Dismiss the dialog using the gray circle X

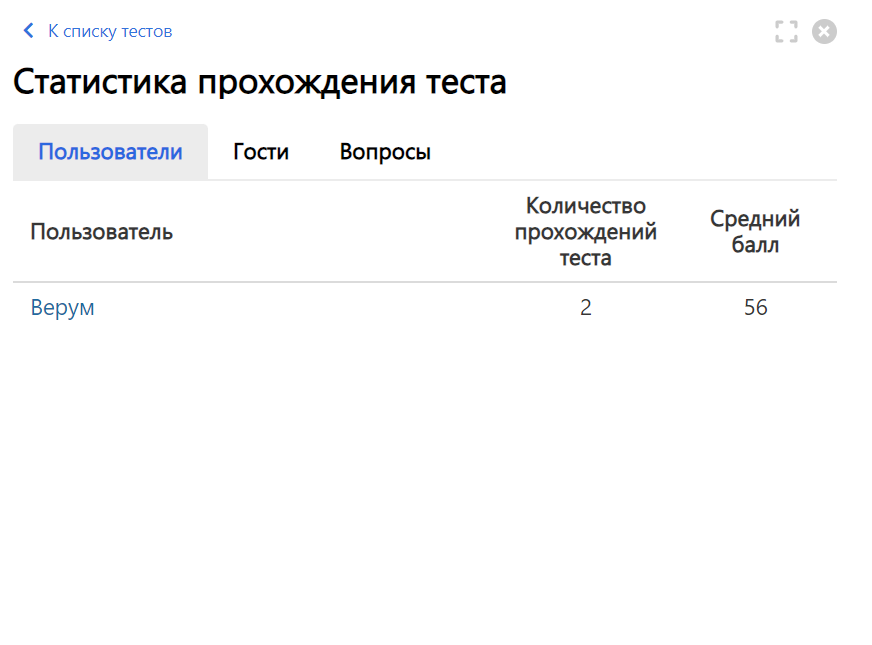pyautogui.click(x=824, y=32)
